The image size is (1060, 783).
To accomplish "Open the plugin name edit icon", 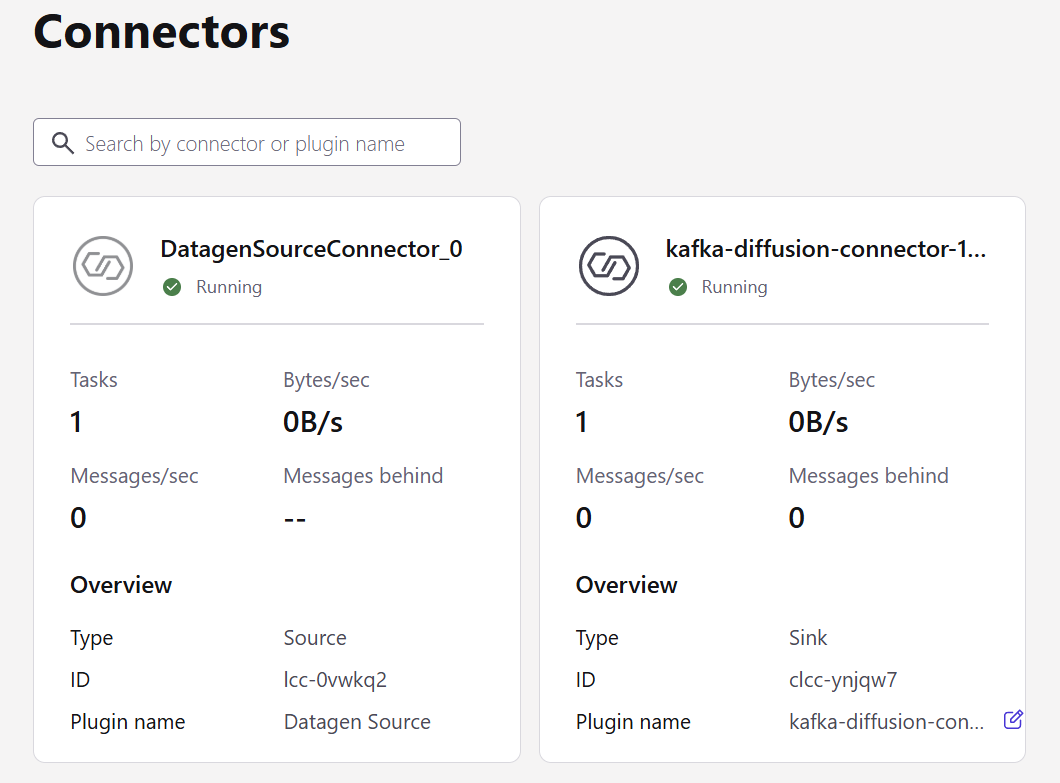I will (x=1013, y=719).
